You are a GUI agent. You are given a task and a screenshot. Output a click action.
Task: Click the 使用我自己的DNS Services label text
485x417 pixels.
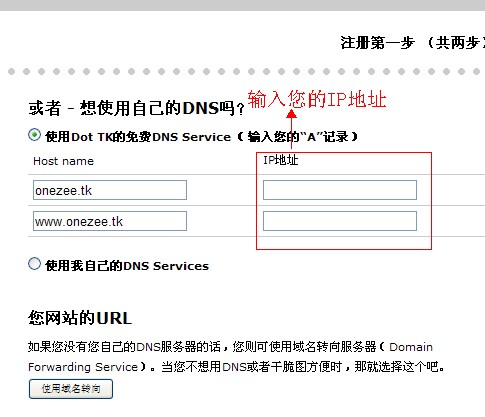127,266
